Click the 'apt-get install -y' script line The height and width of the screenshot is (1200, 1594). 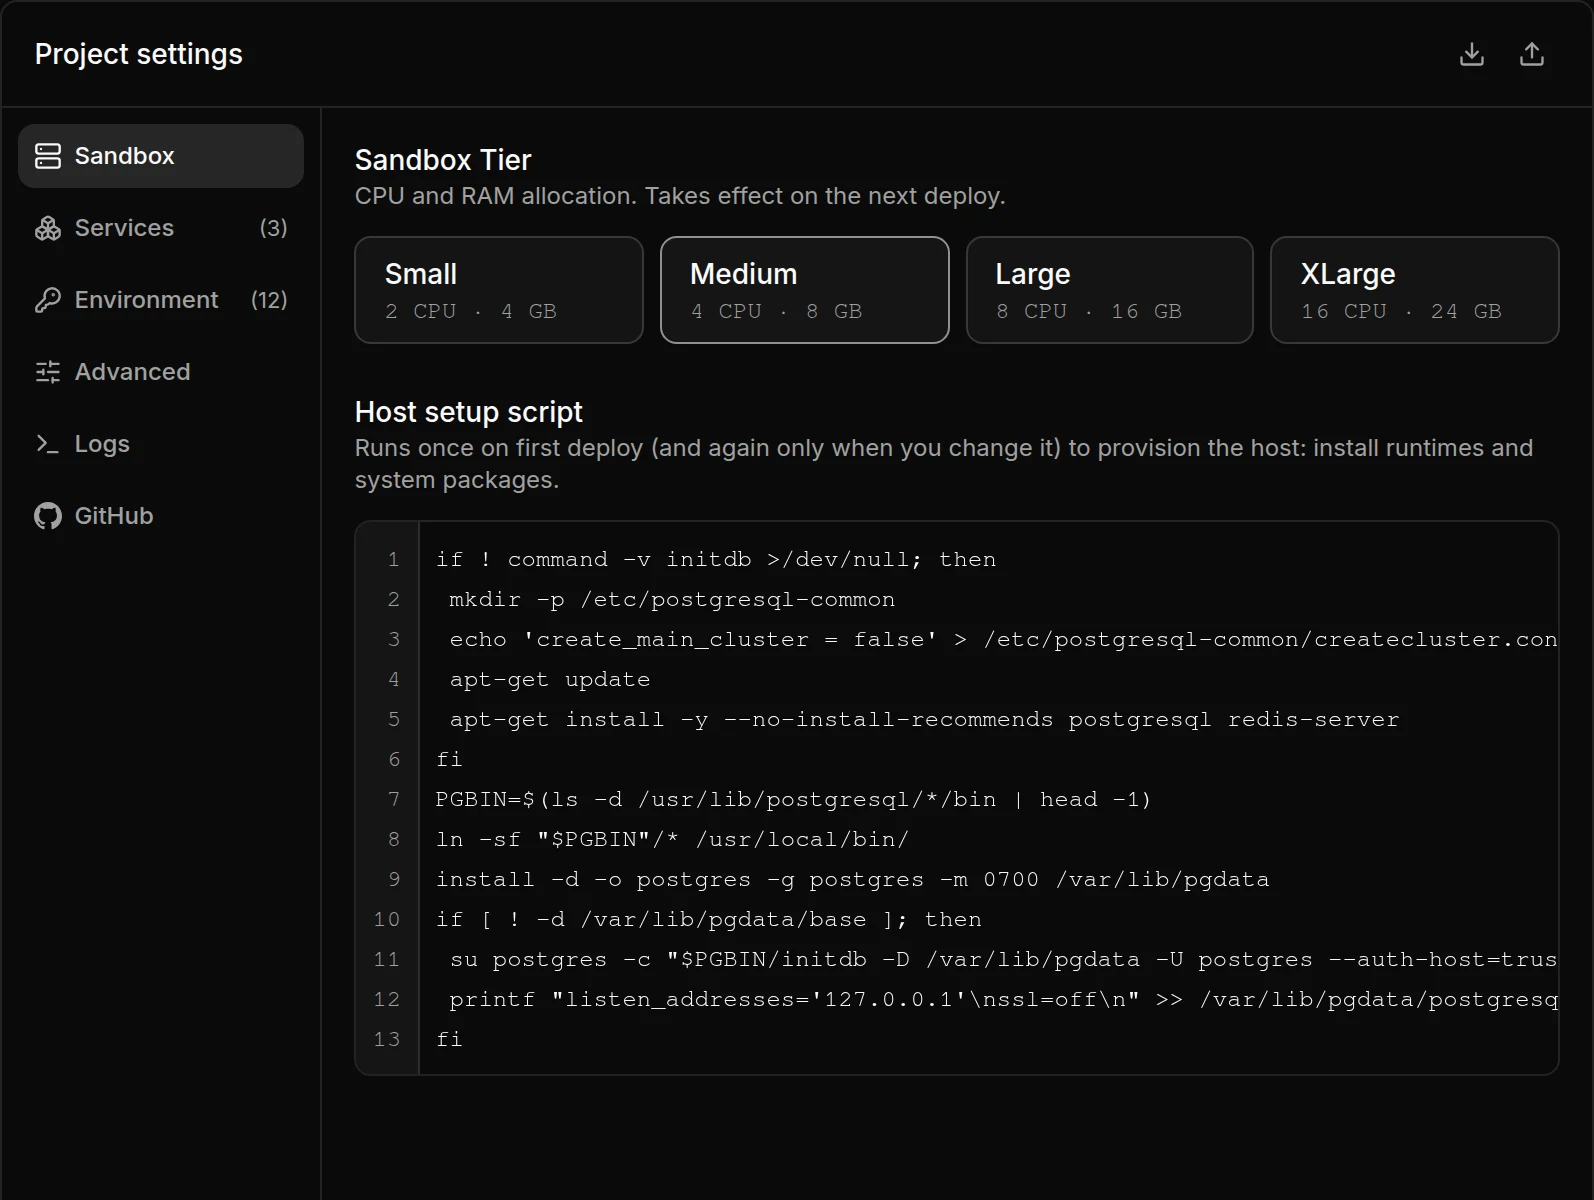[924, 720]
